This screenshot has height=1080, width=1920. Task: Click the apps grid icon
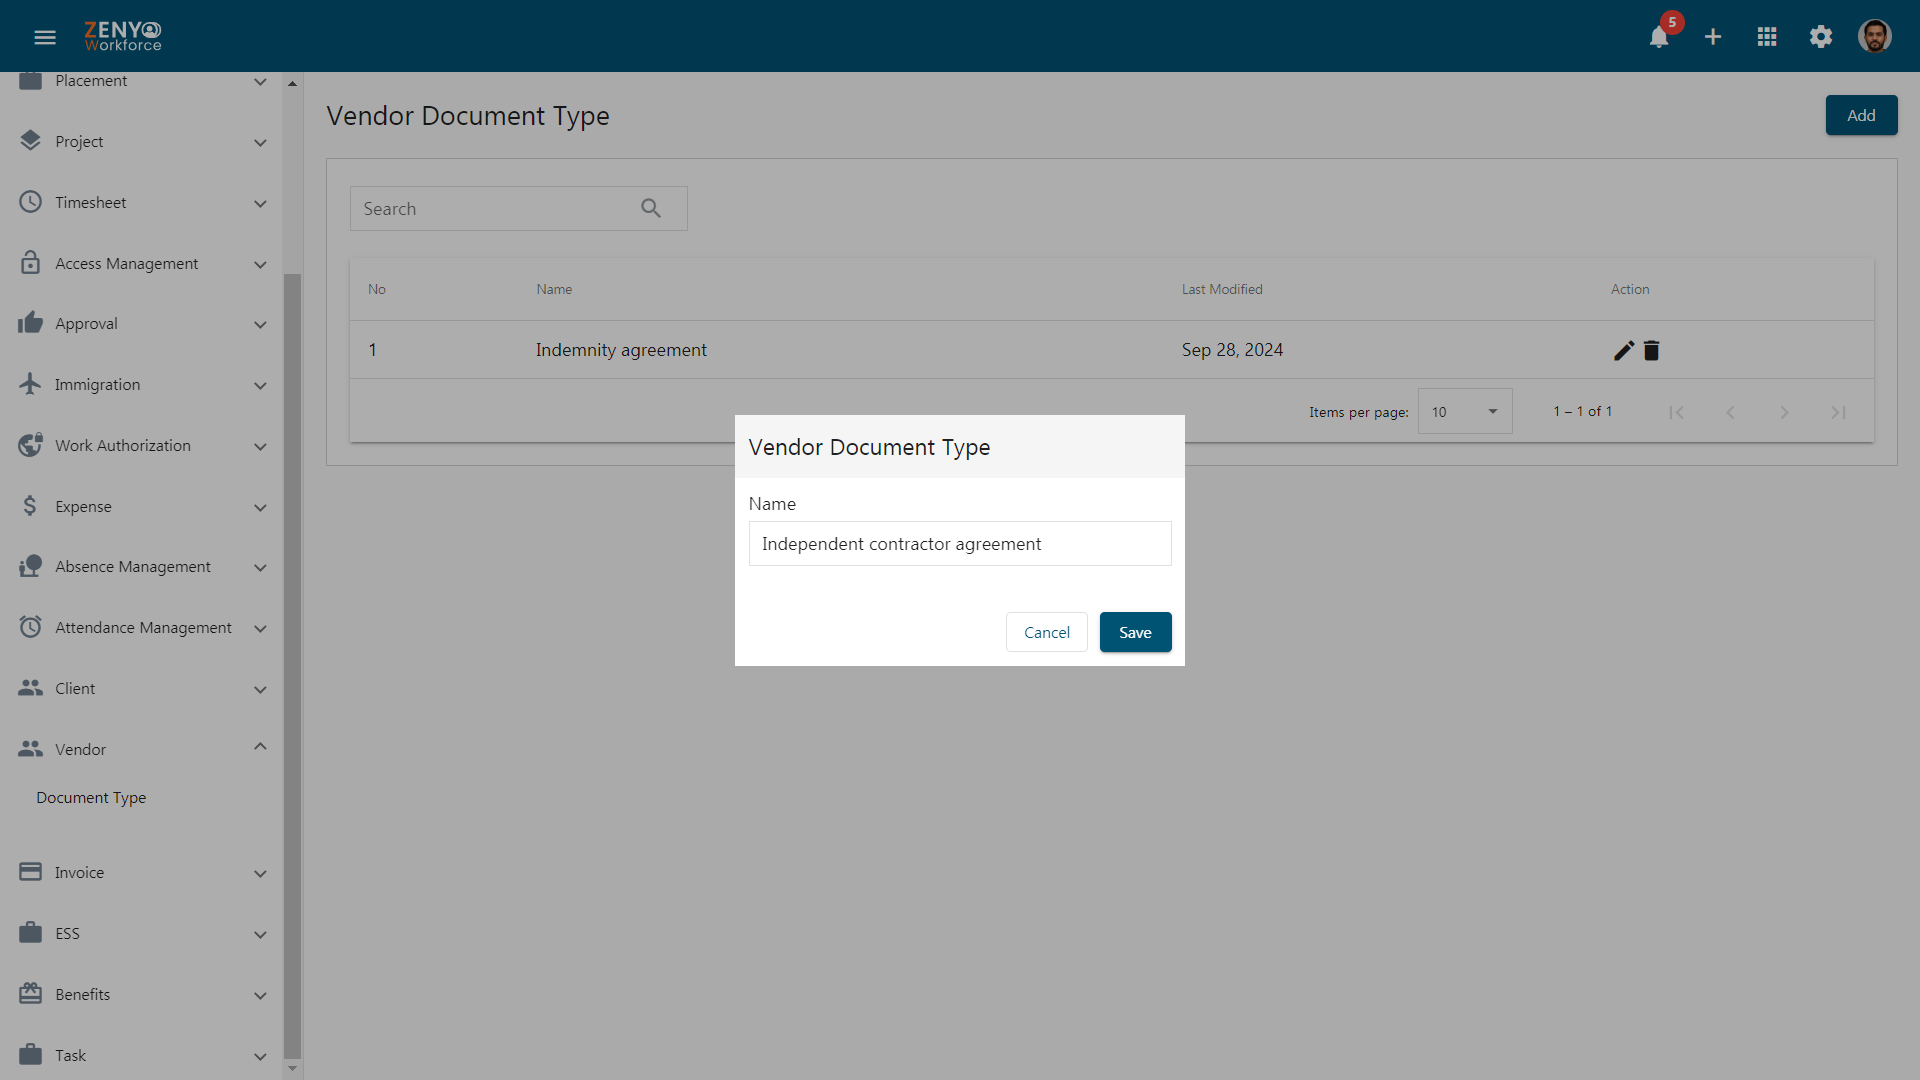[1766, 36]
